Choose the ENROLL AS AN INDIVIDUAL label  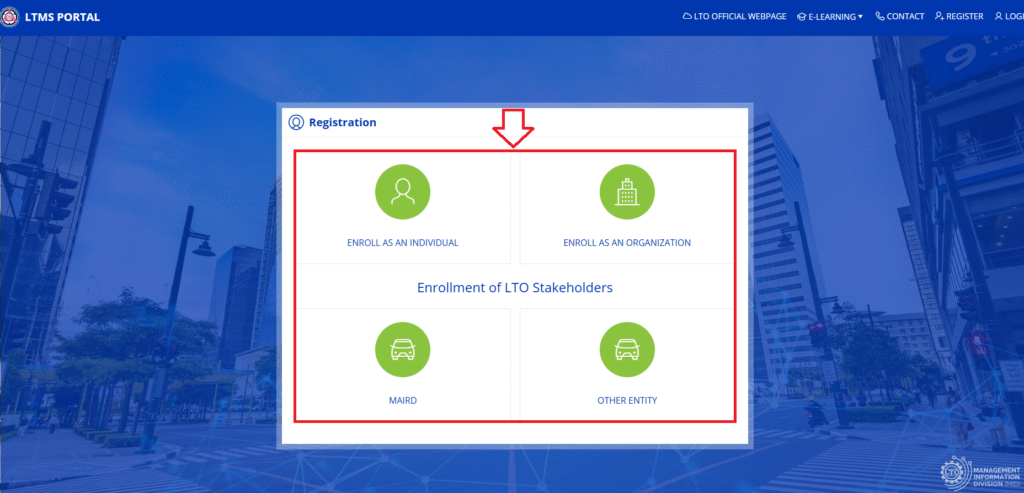(402, 243)
